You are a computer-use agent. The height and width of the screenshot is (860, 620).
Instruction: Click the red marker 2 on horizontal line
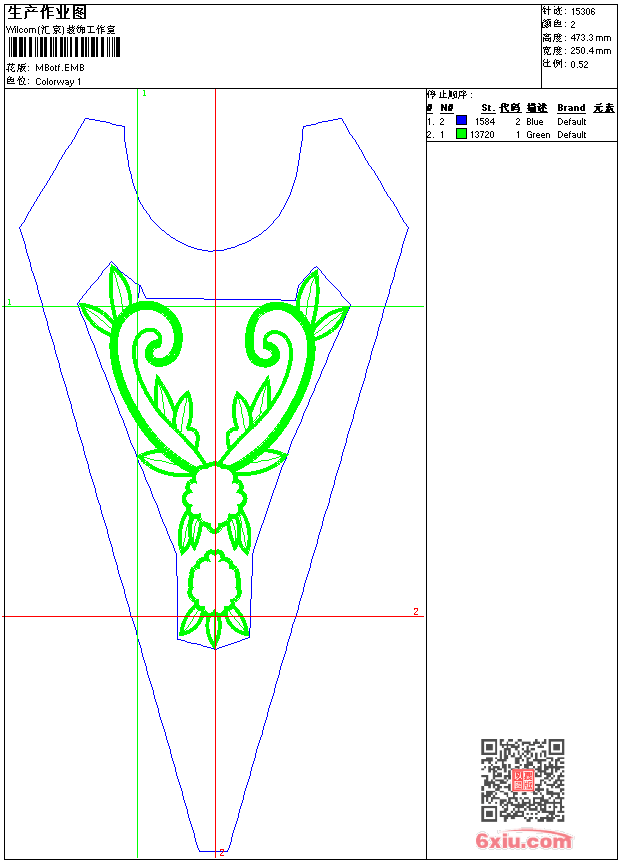pyautogui.click(x=416, y=611)
